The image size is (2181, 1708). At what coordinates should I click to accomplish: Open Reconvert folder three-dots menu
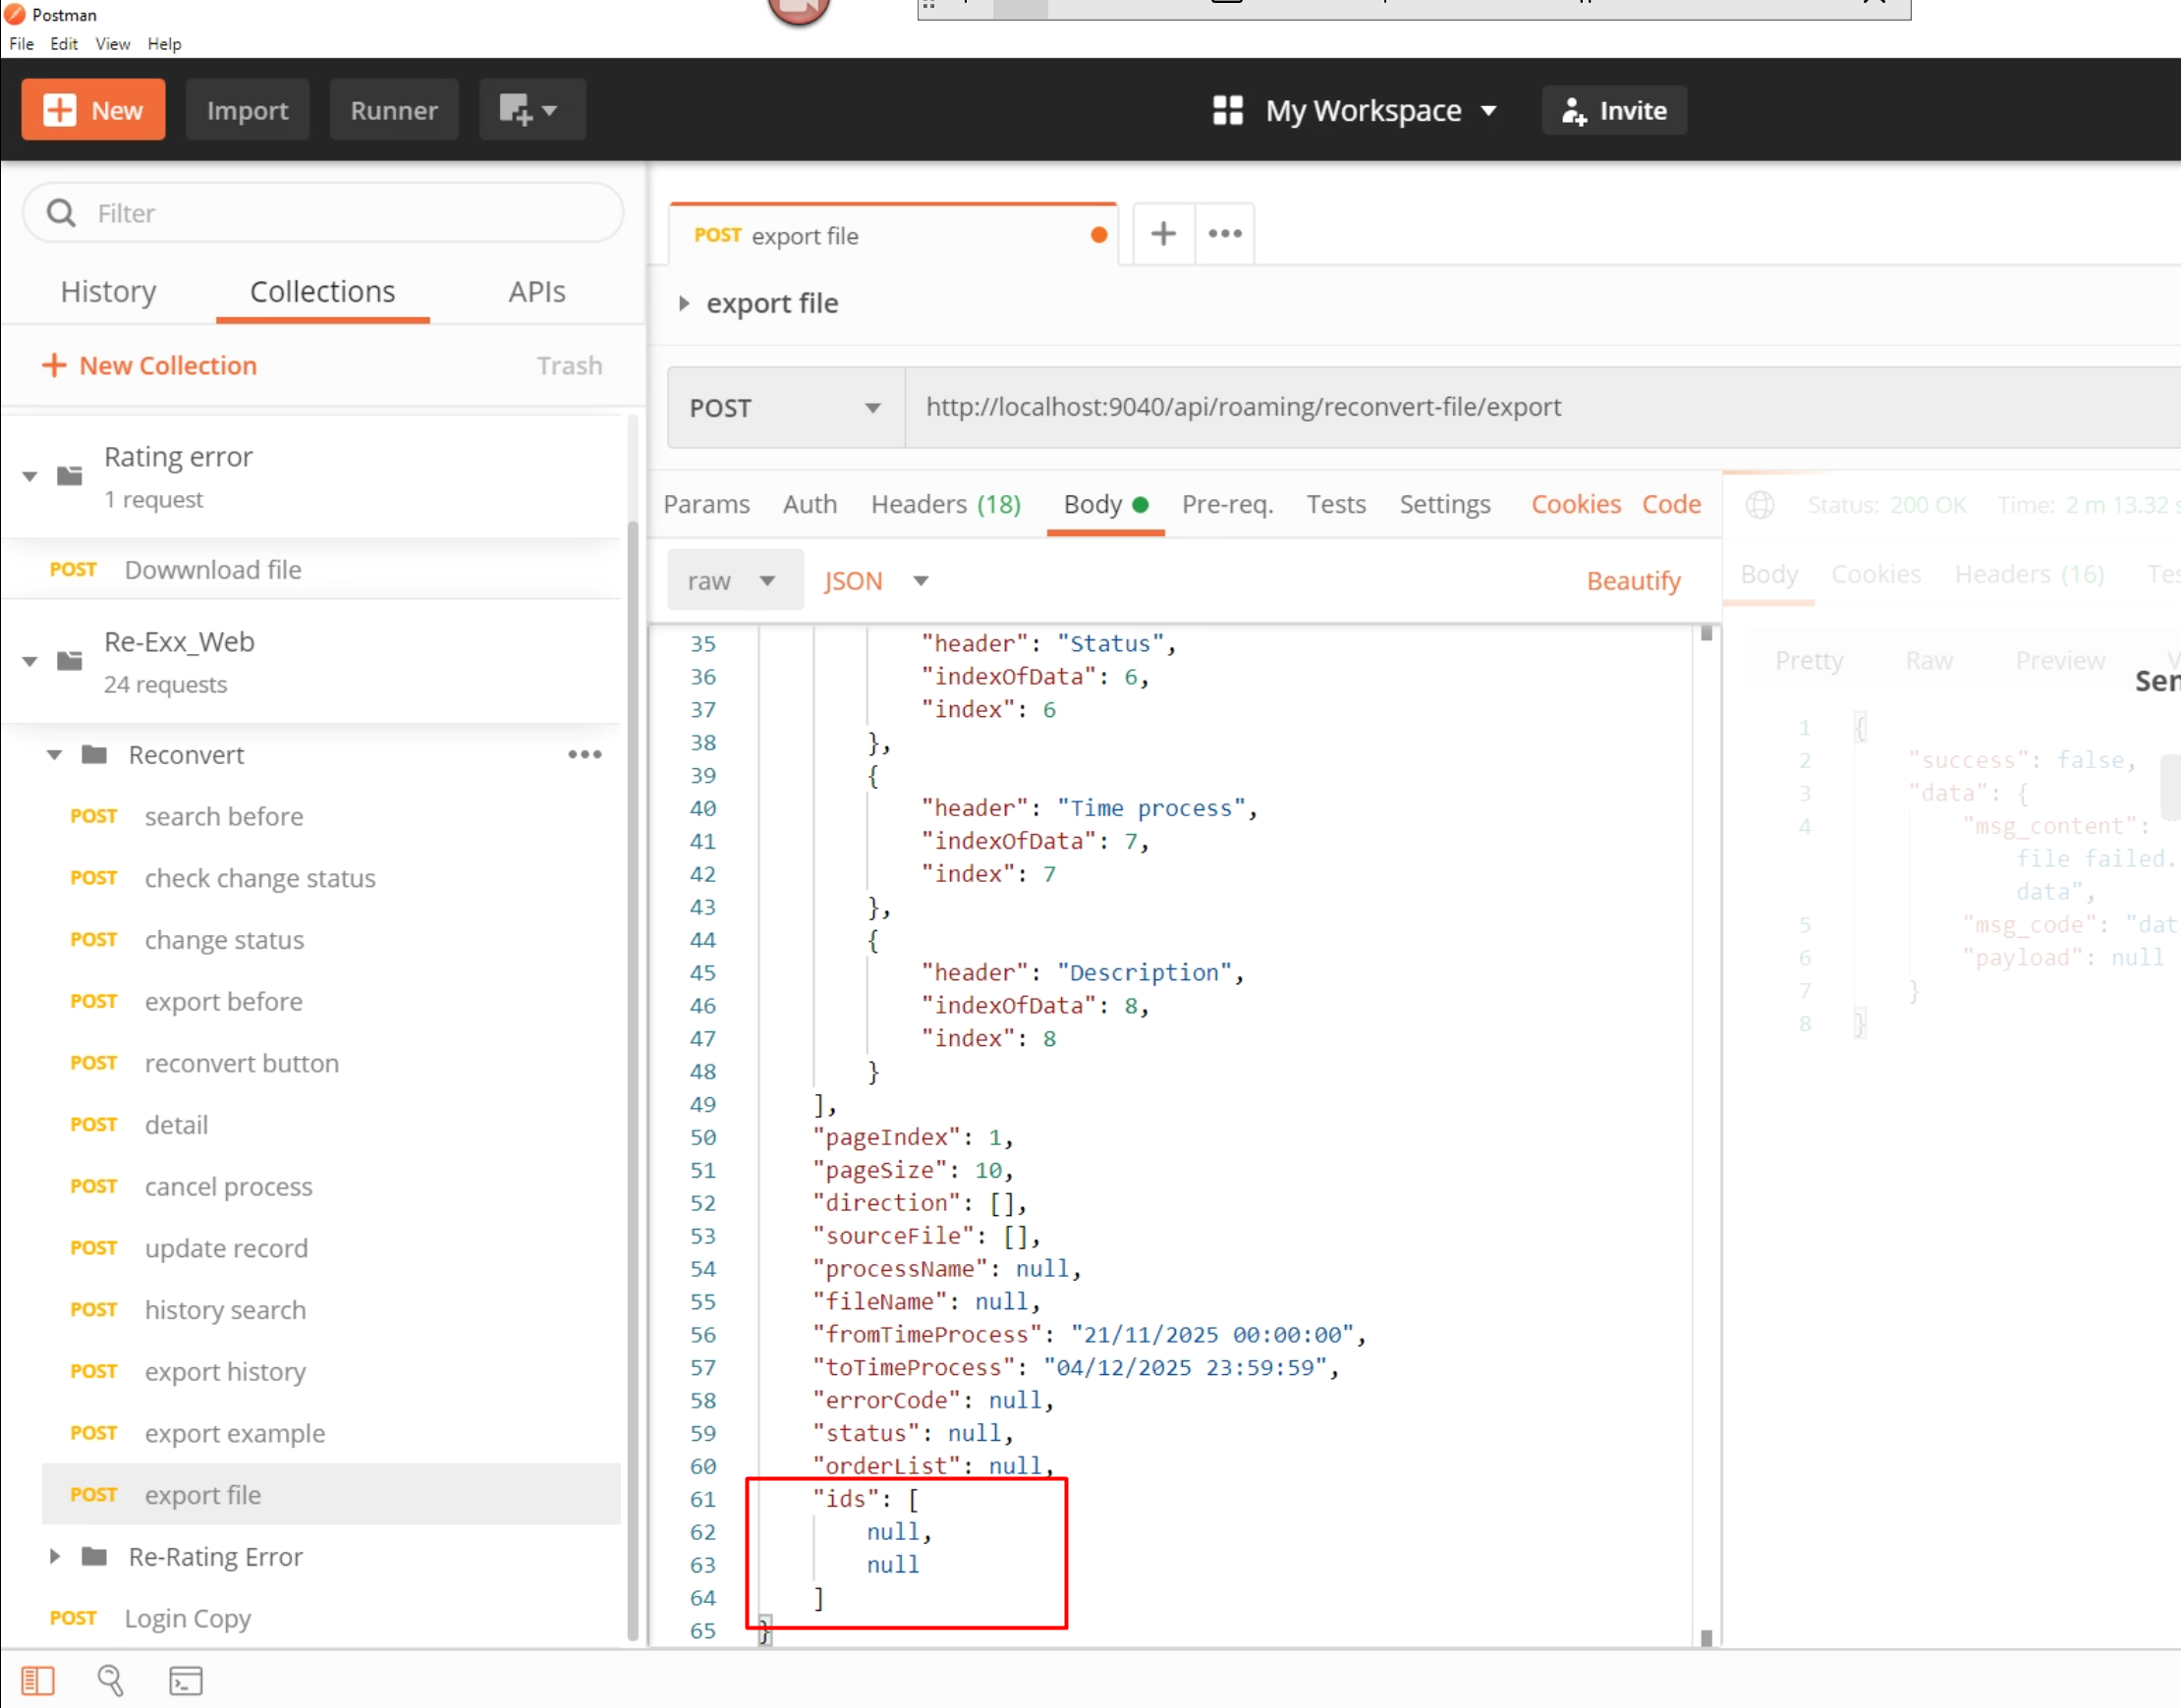(x=585, y=755)
